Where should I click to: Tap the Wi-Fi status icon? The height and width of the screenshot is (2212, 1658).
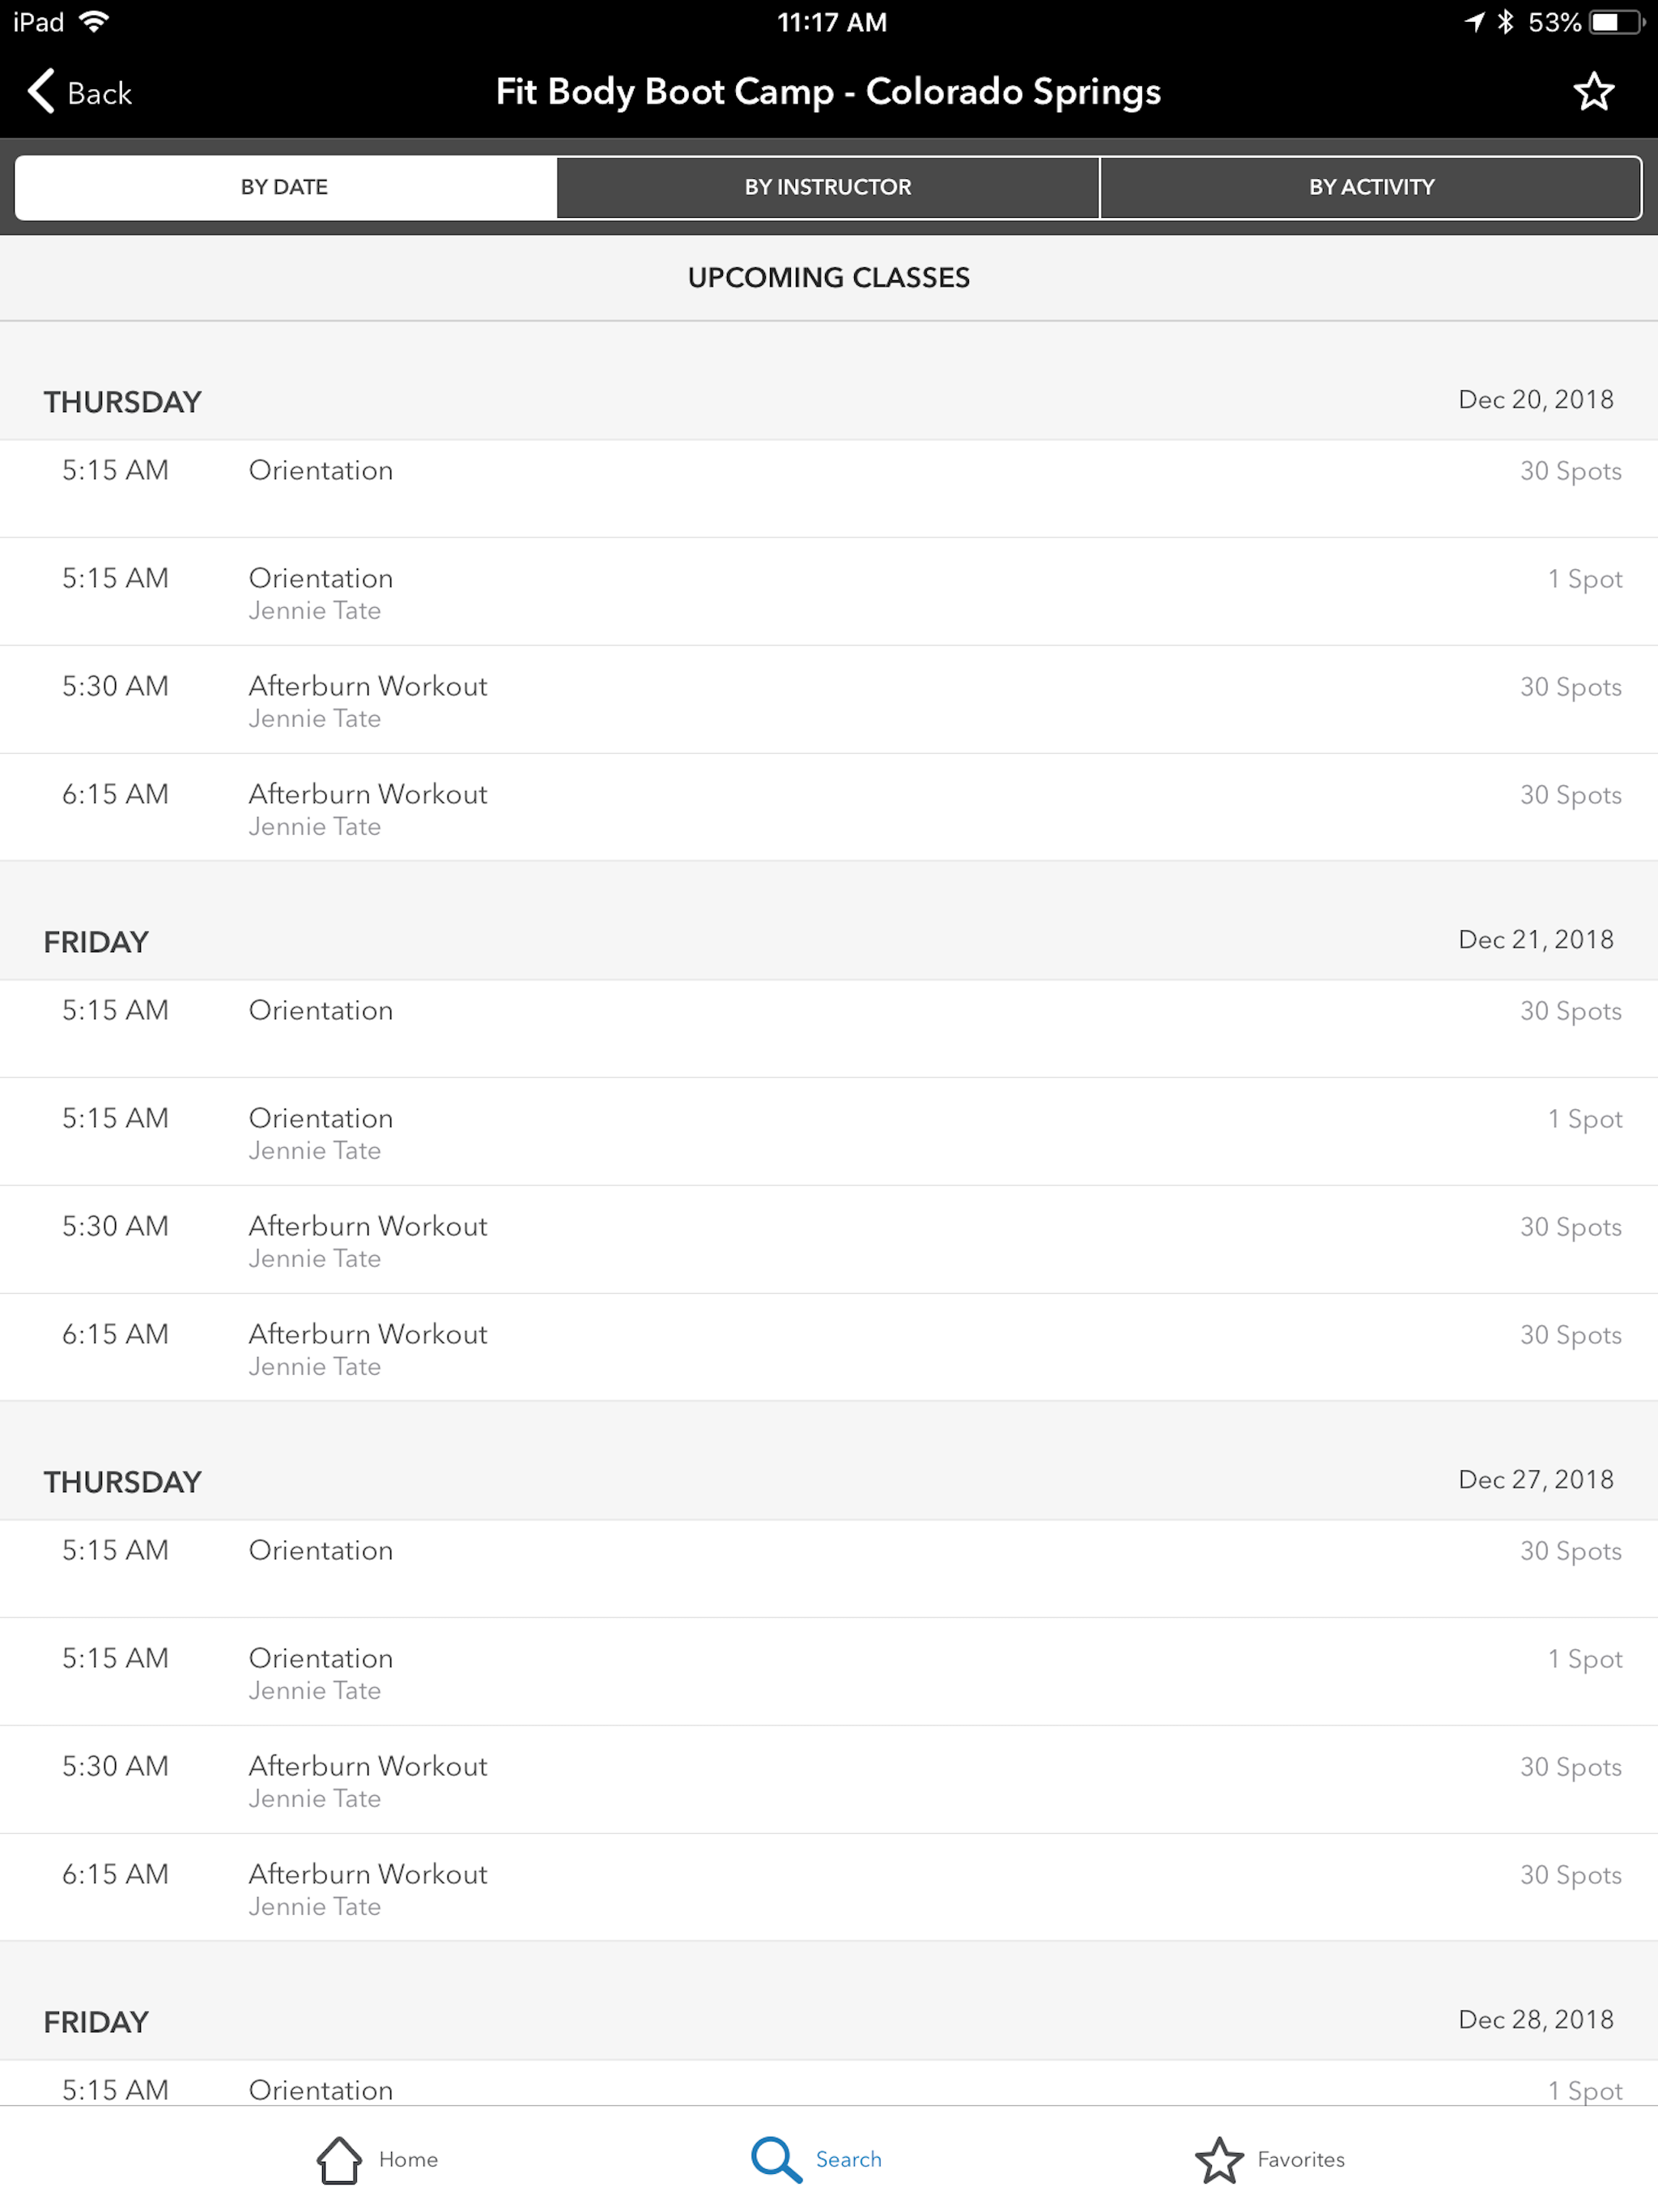pos(94,22)
